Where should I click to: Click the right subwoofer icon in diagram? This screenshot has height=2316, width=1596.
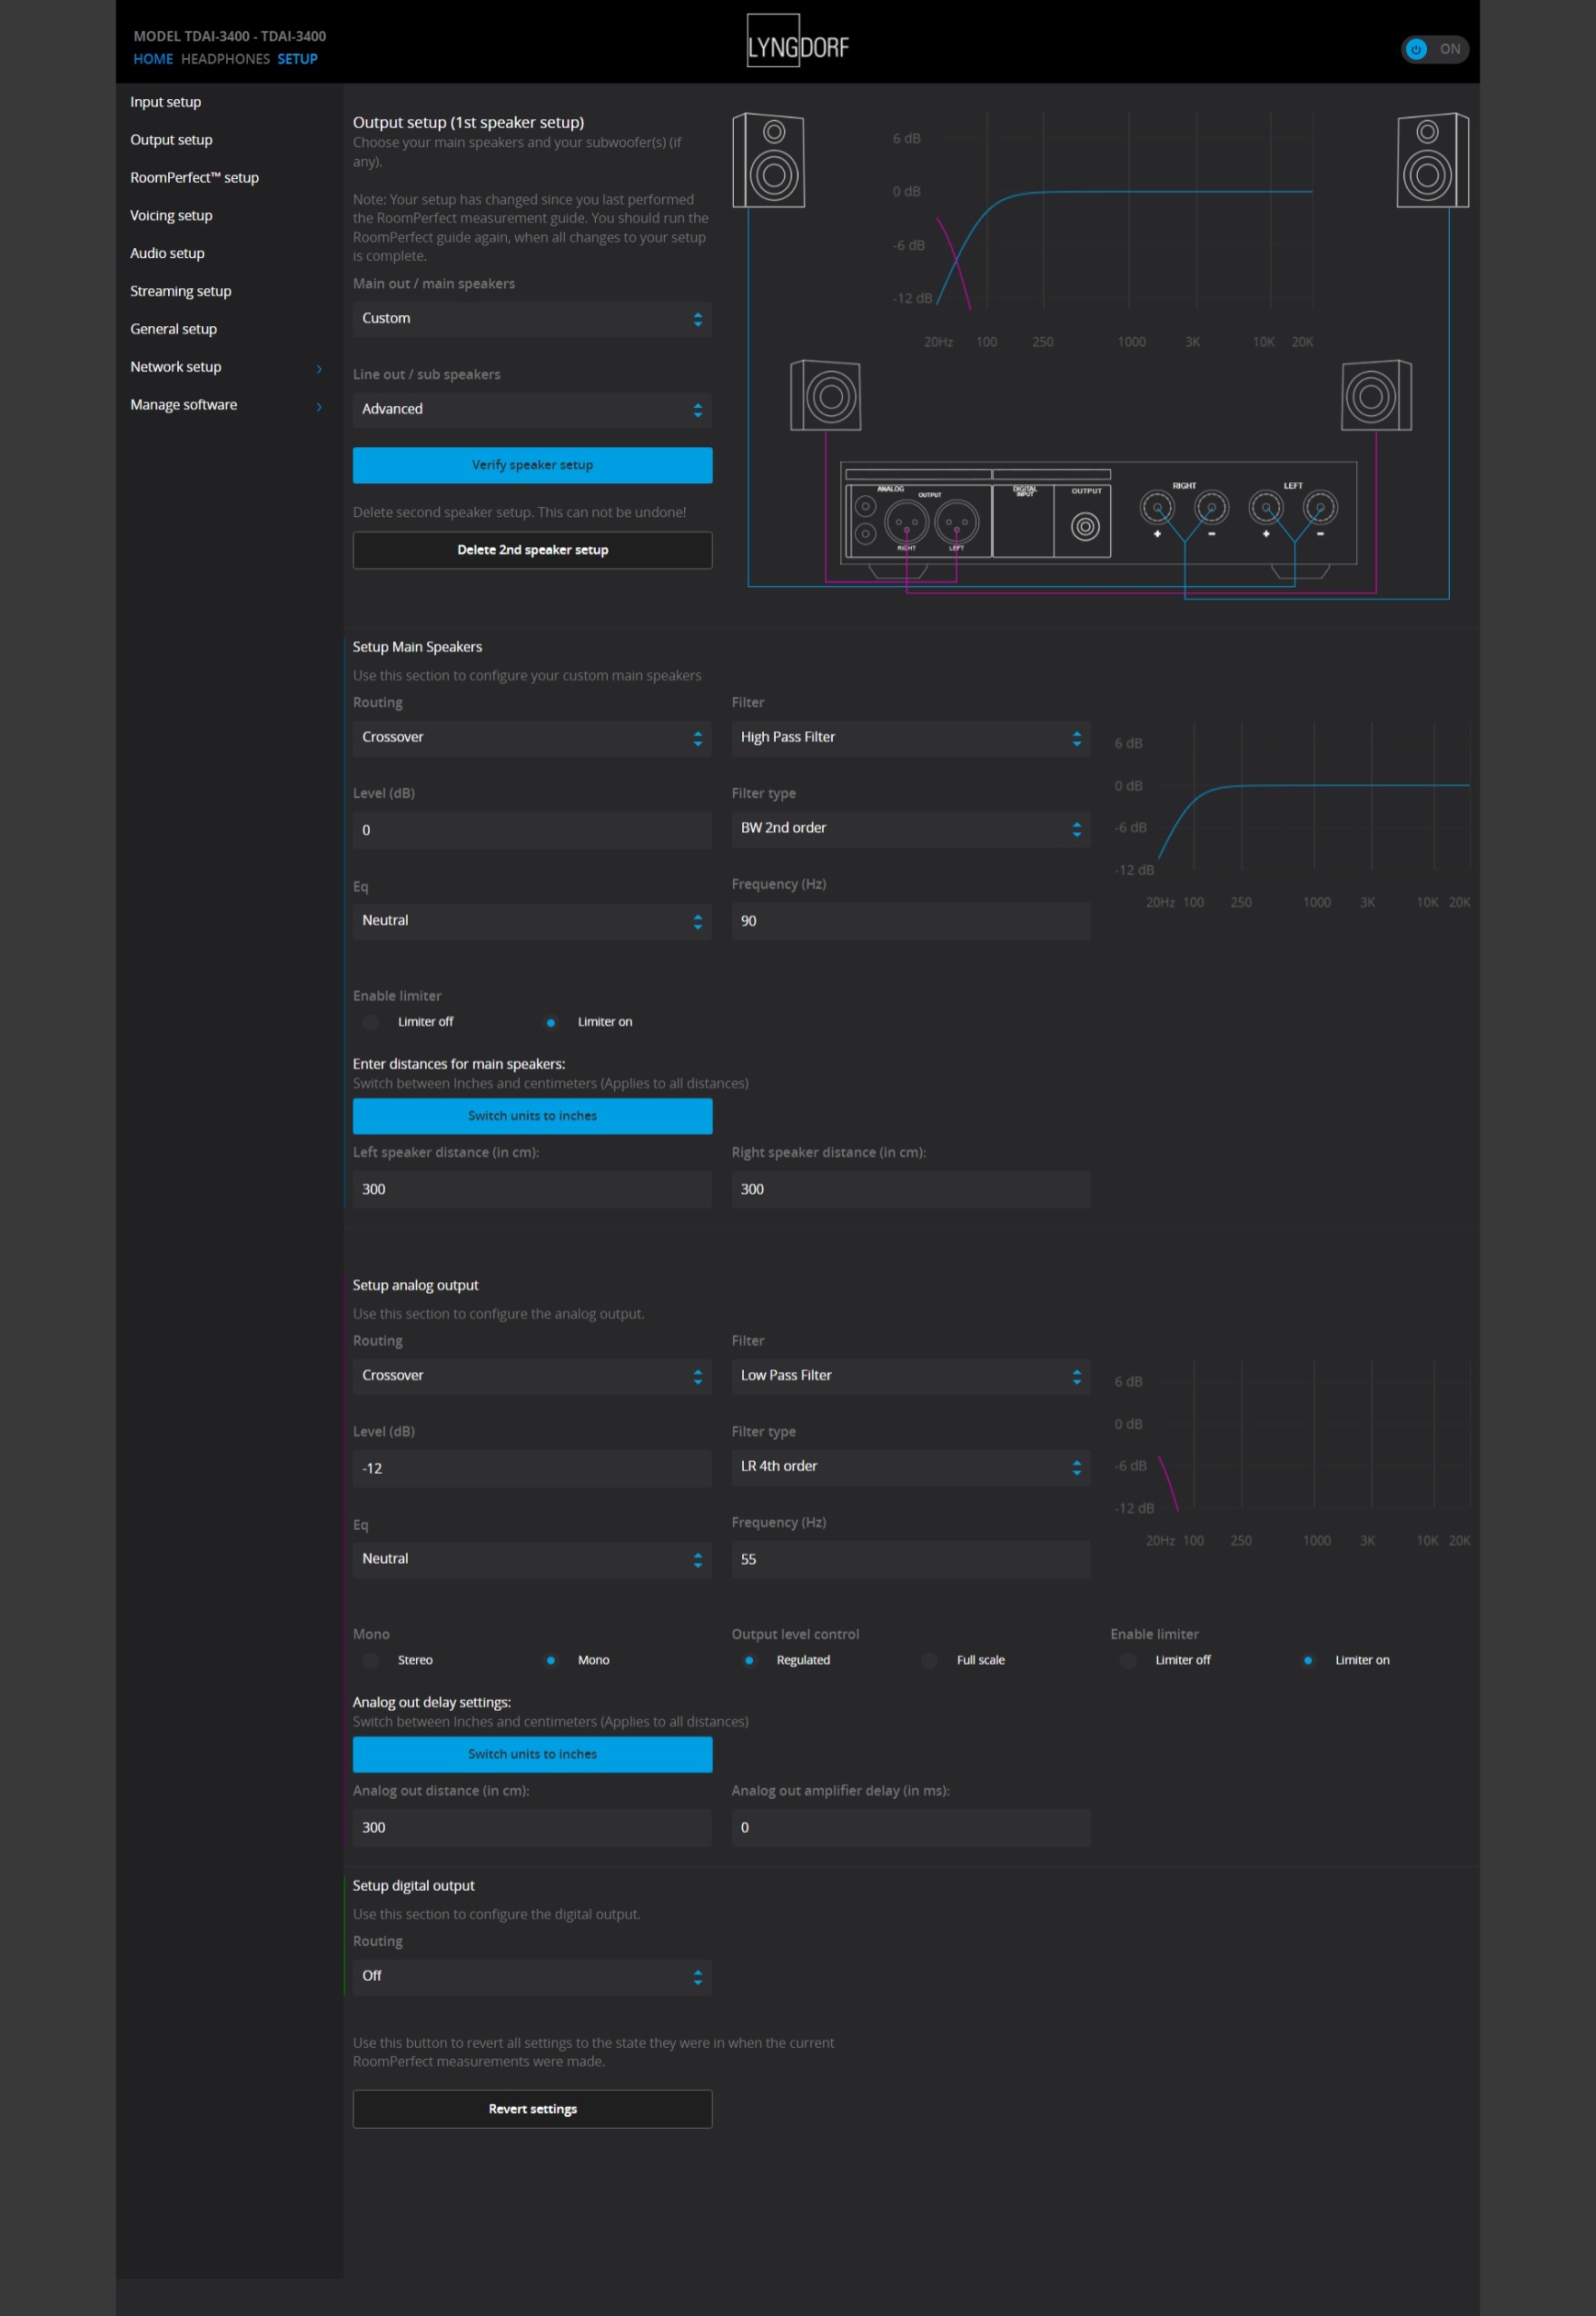(x=1375, y=395)
